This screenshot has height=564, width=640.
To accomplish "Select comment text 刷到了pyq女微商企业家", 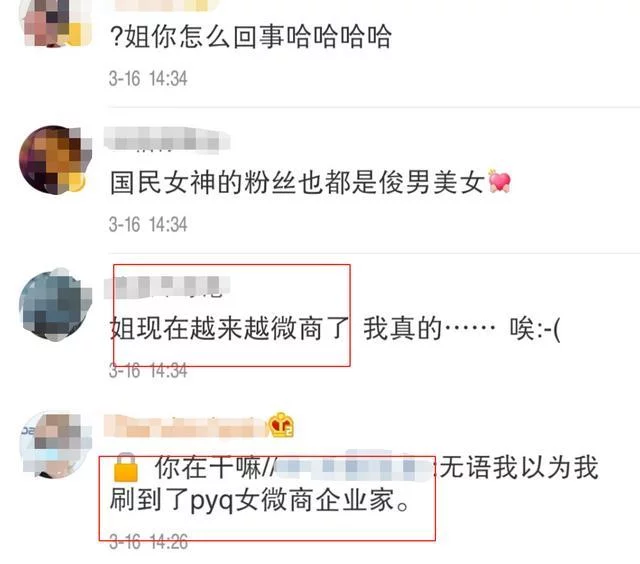I will point(259,500).
